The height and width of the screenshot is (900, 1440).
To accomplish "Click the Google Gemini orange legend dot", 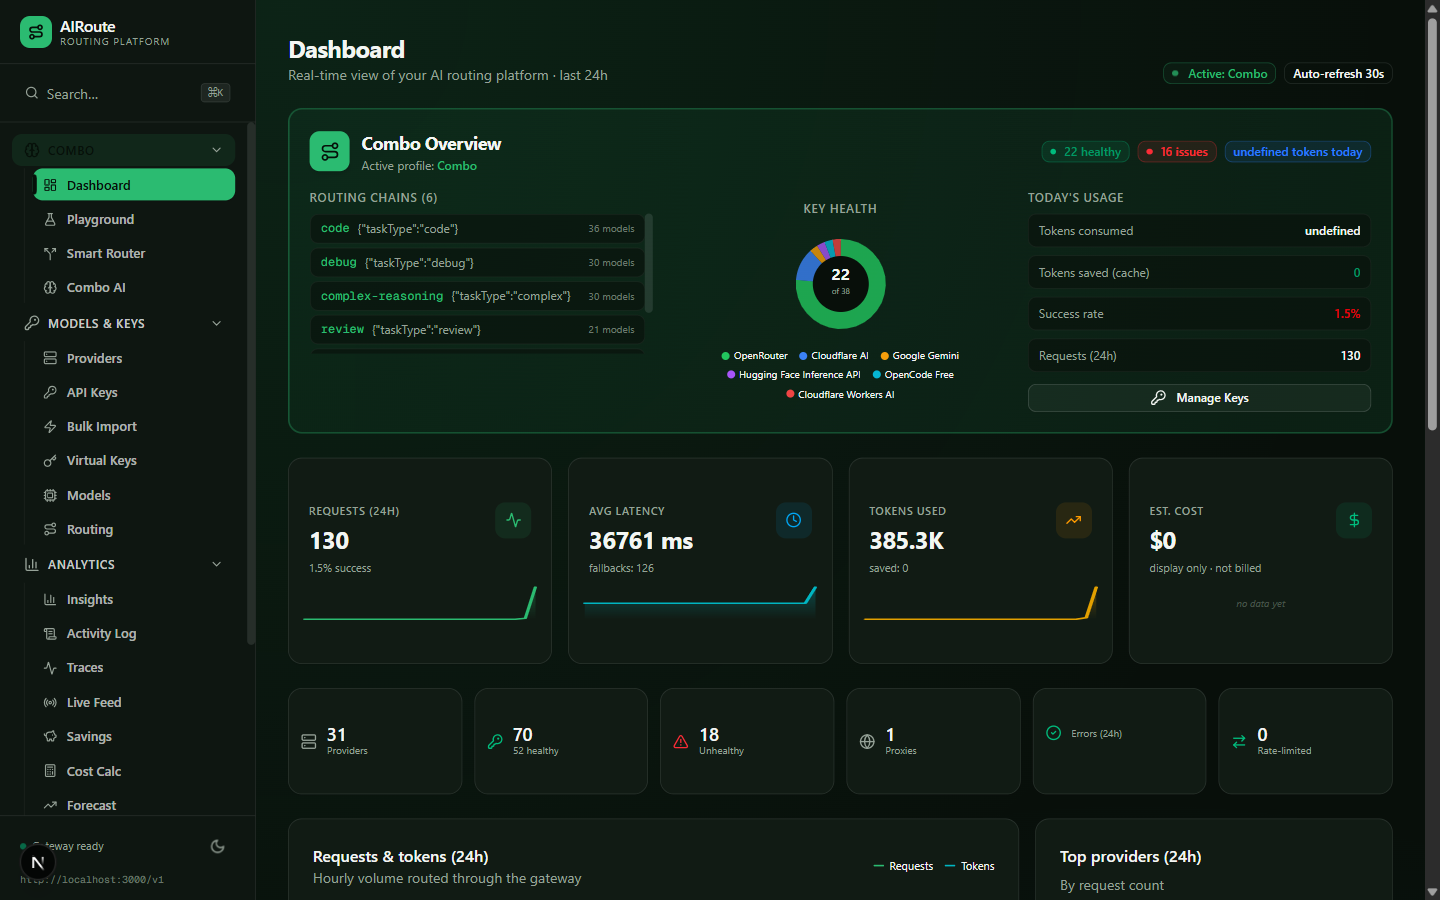I will 885,356.
